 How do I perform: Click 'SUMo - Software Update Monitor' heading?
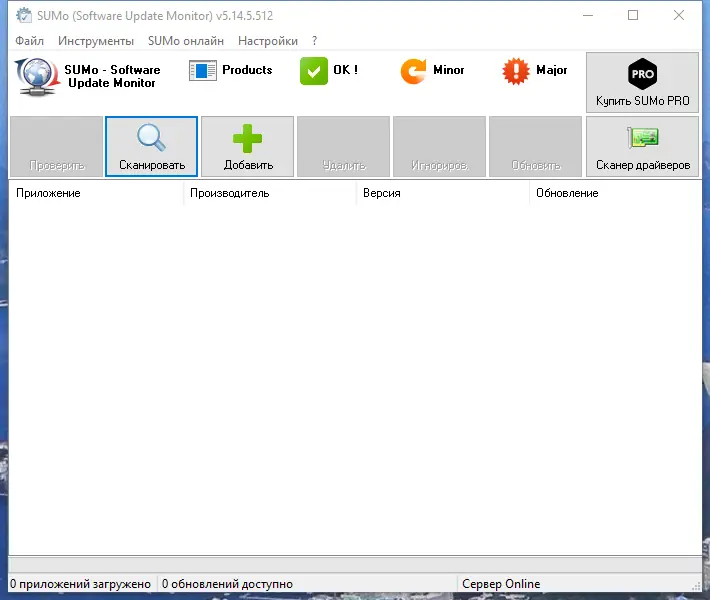tap(112, 76)
